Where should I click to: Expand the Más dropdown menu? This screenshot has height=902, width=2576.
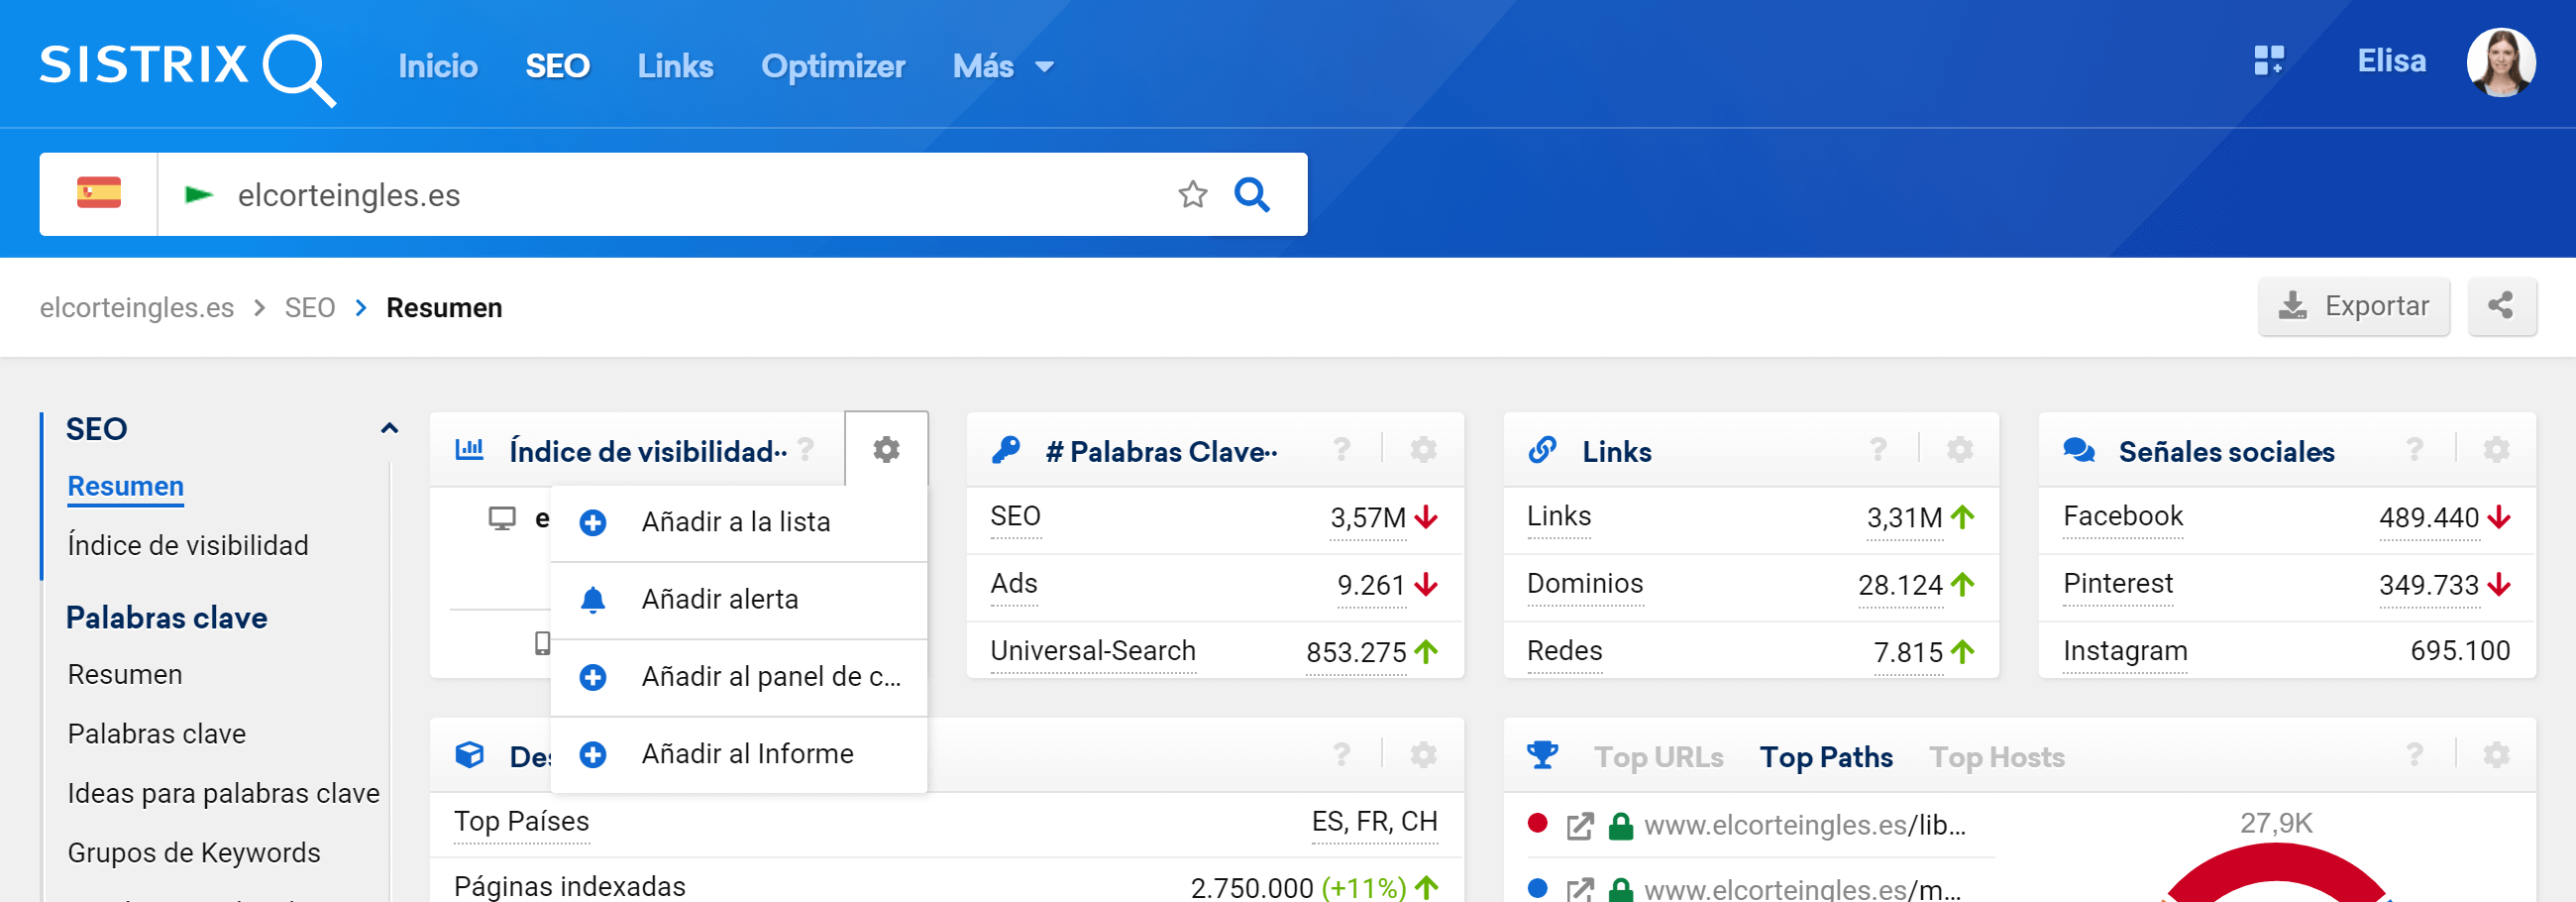(1002, 67)
